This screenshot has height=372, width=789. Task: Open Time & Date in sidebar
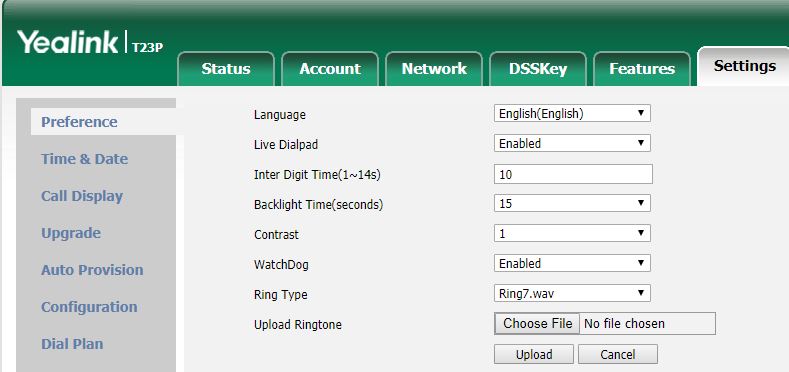[85, 159]
